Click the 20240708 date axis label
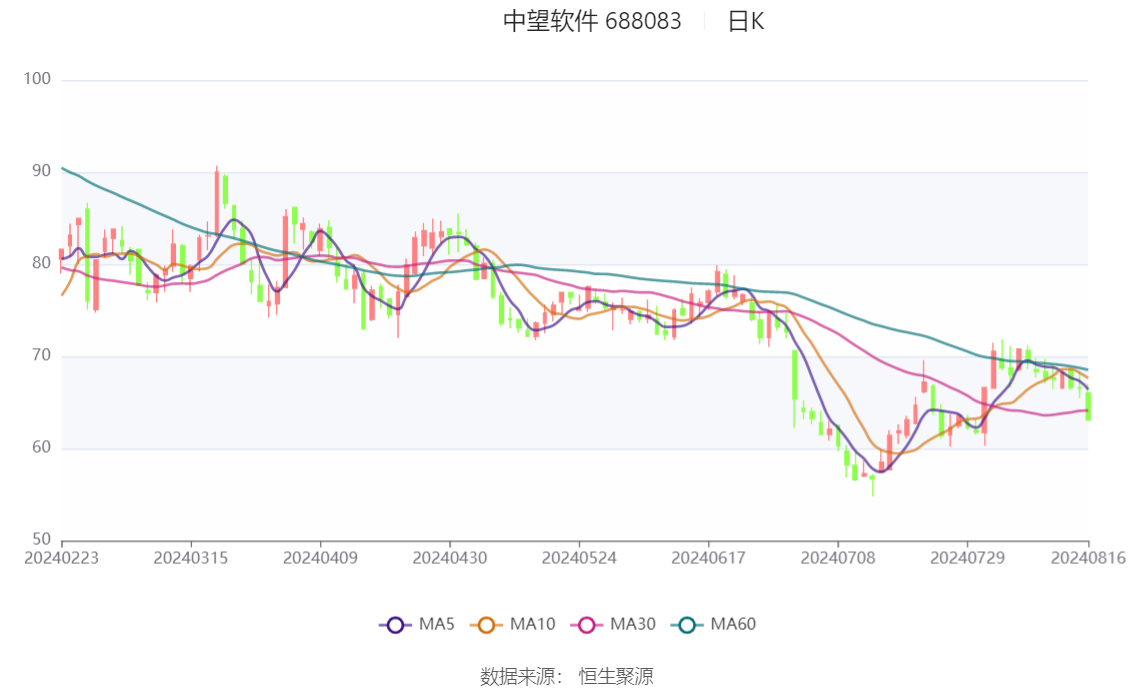Screen dimensions: 1134x689 tap(838, 558)
